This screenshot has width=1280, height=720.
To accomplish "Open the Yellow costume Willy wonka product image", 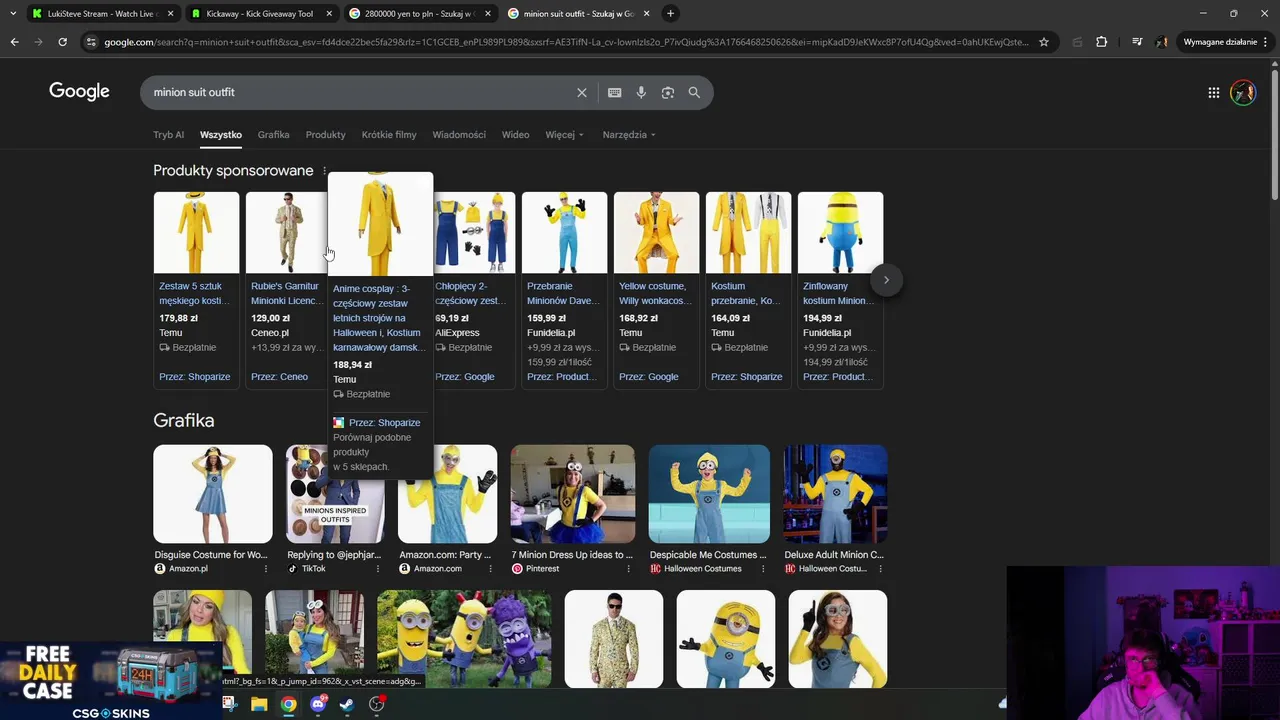I will (656, 232).
